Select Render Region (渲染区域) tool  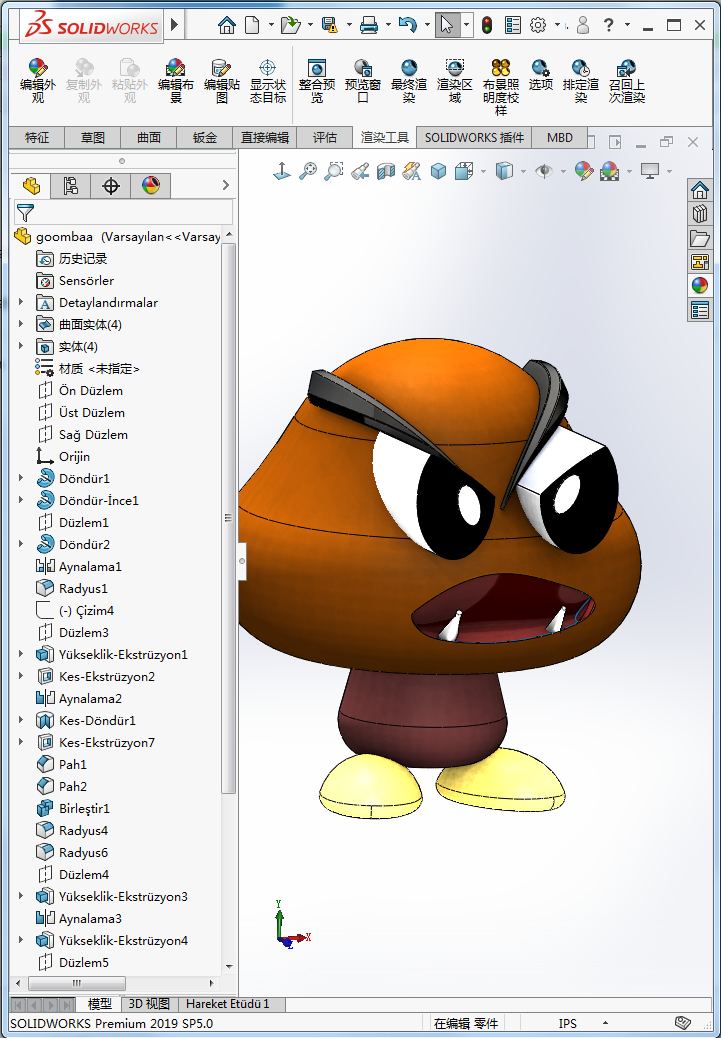pyautogui.click(x=454, y=81)
